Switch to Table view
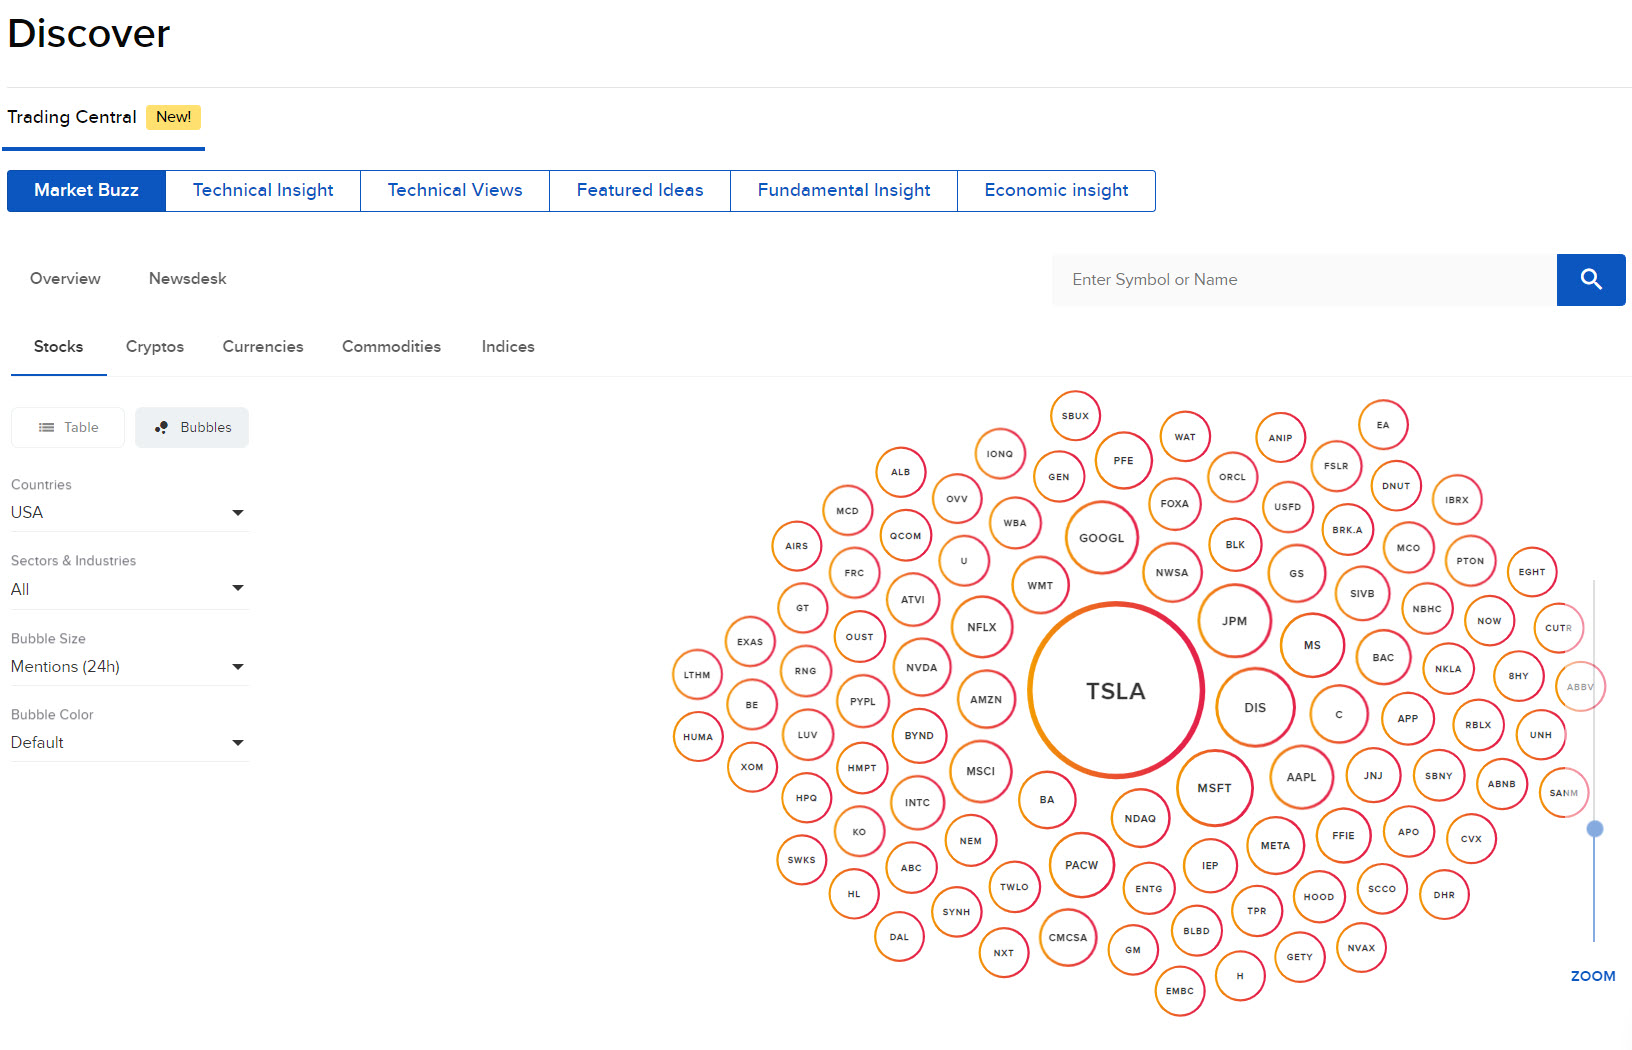 click(x=67, y=427)
